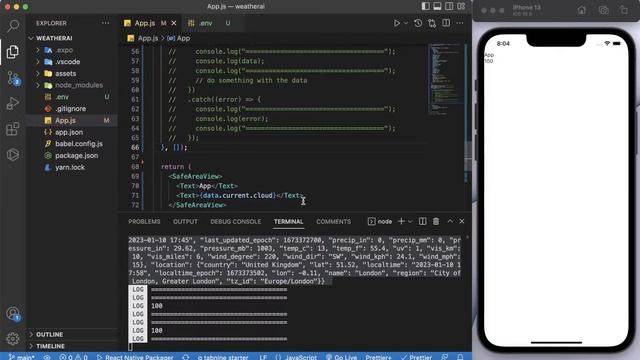Open Run and Debug view
640x360 pixels.
pyautogui.click(x=13, y=103)
